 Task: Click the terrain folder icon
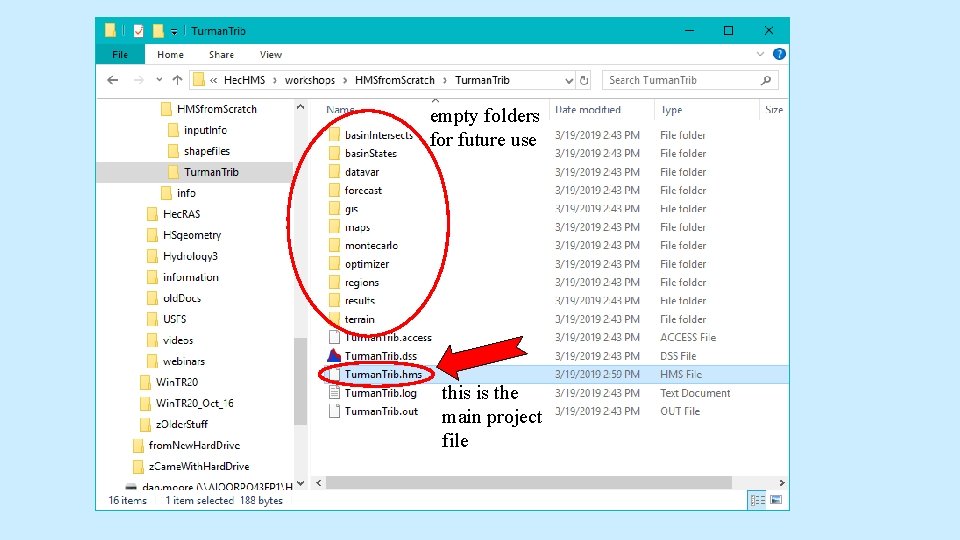(334, 319)
